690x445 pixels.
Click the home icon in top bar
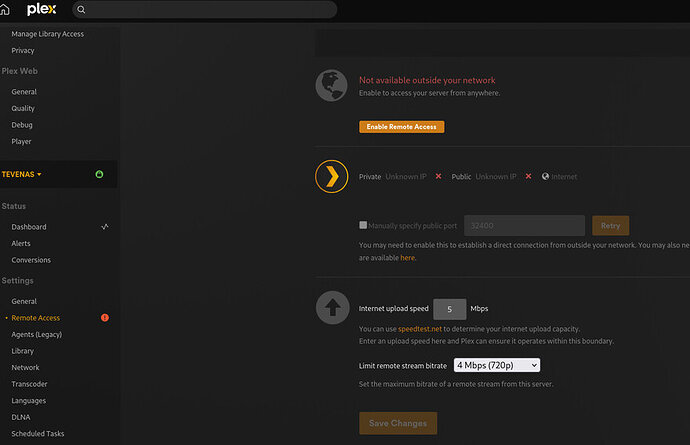pos(4,9)
